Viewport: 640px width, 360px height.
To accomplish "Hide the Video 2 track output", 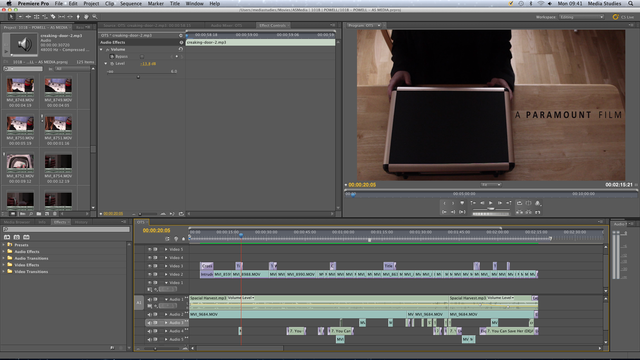I will (149, 274).
